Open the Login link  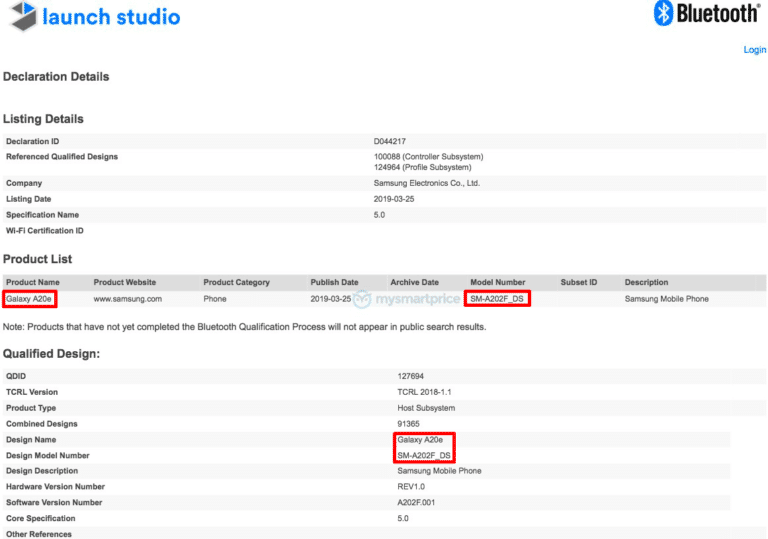pos(754,49)
